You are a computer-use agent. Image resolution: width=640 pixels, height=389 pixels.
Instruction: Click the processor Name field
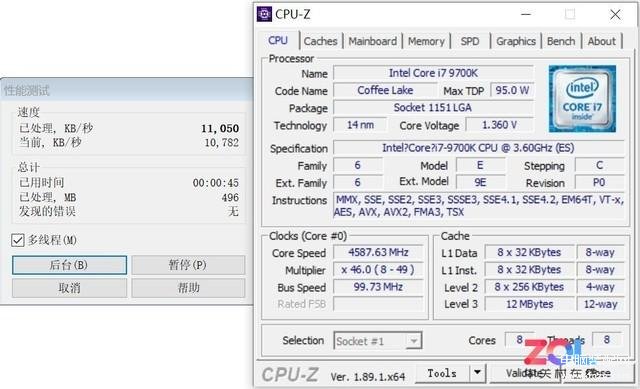pos(433,73)
